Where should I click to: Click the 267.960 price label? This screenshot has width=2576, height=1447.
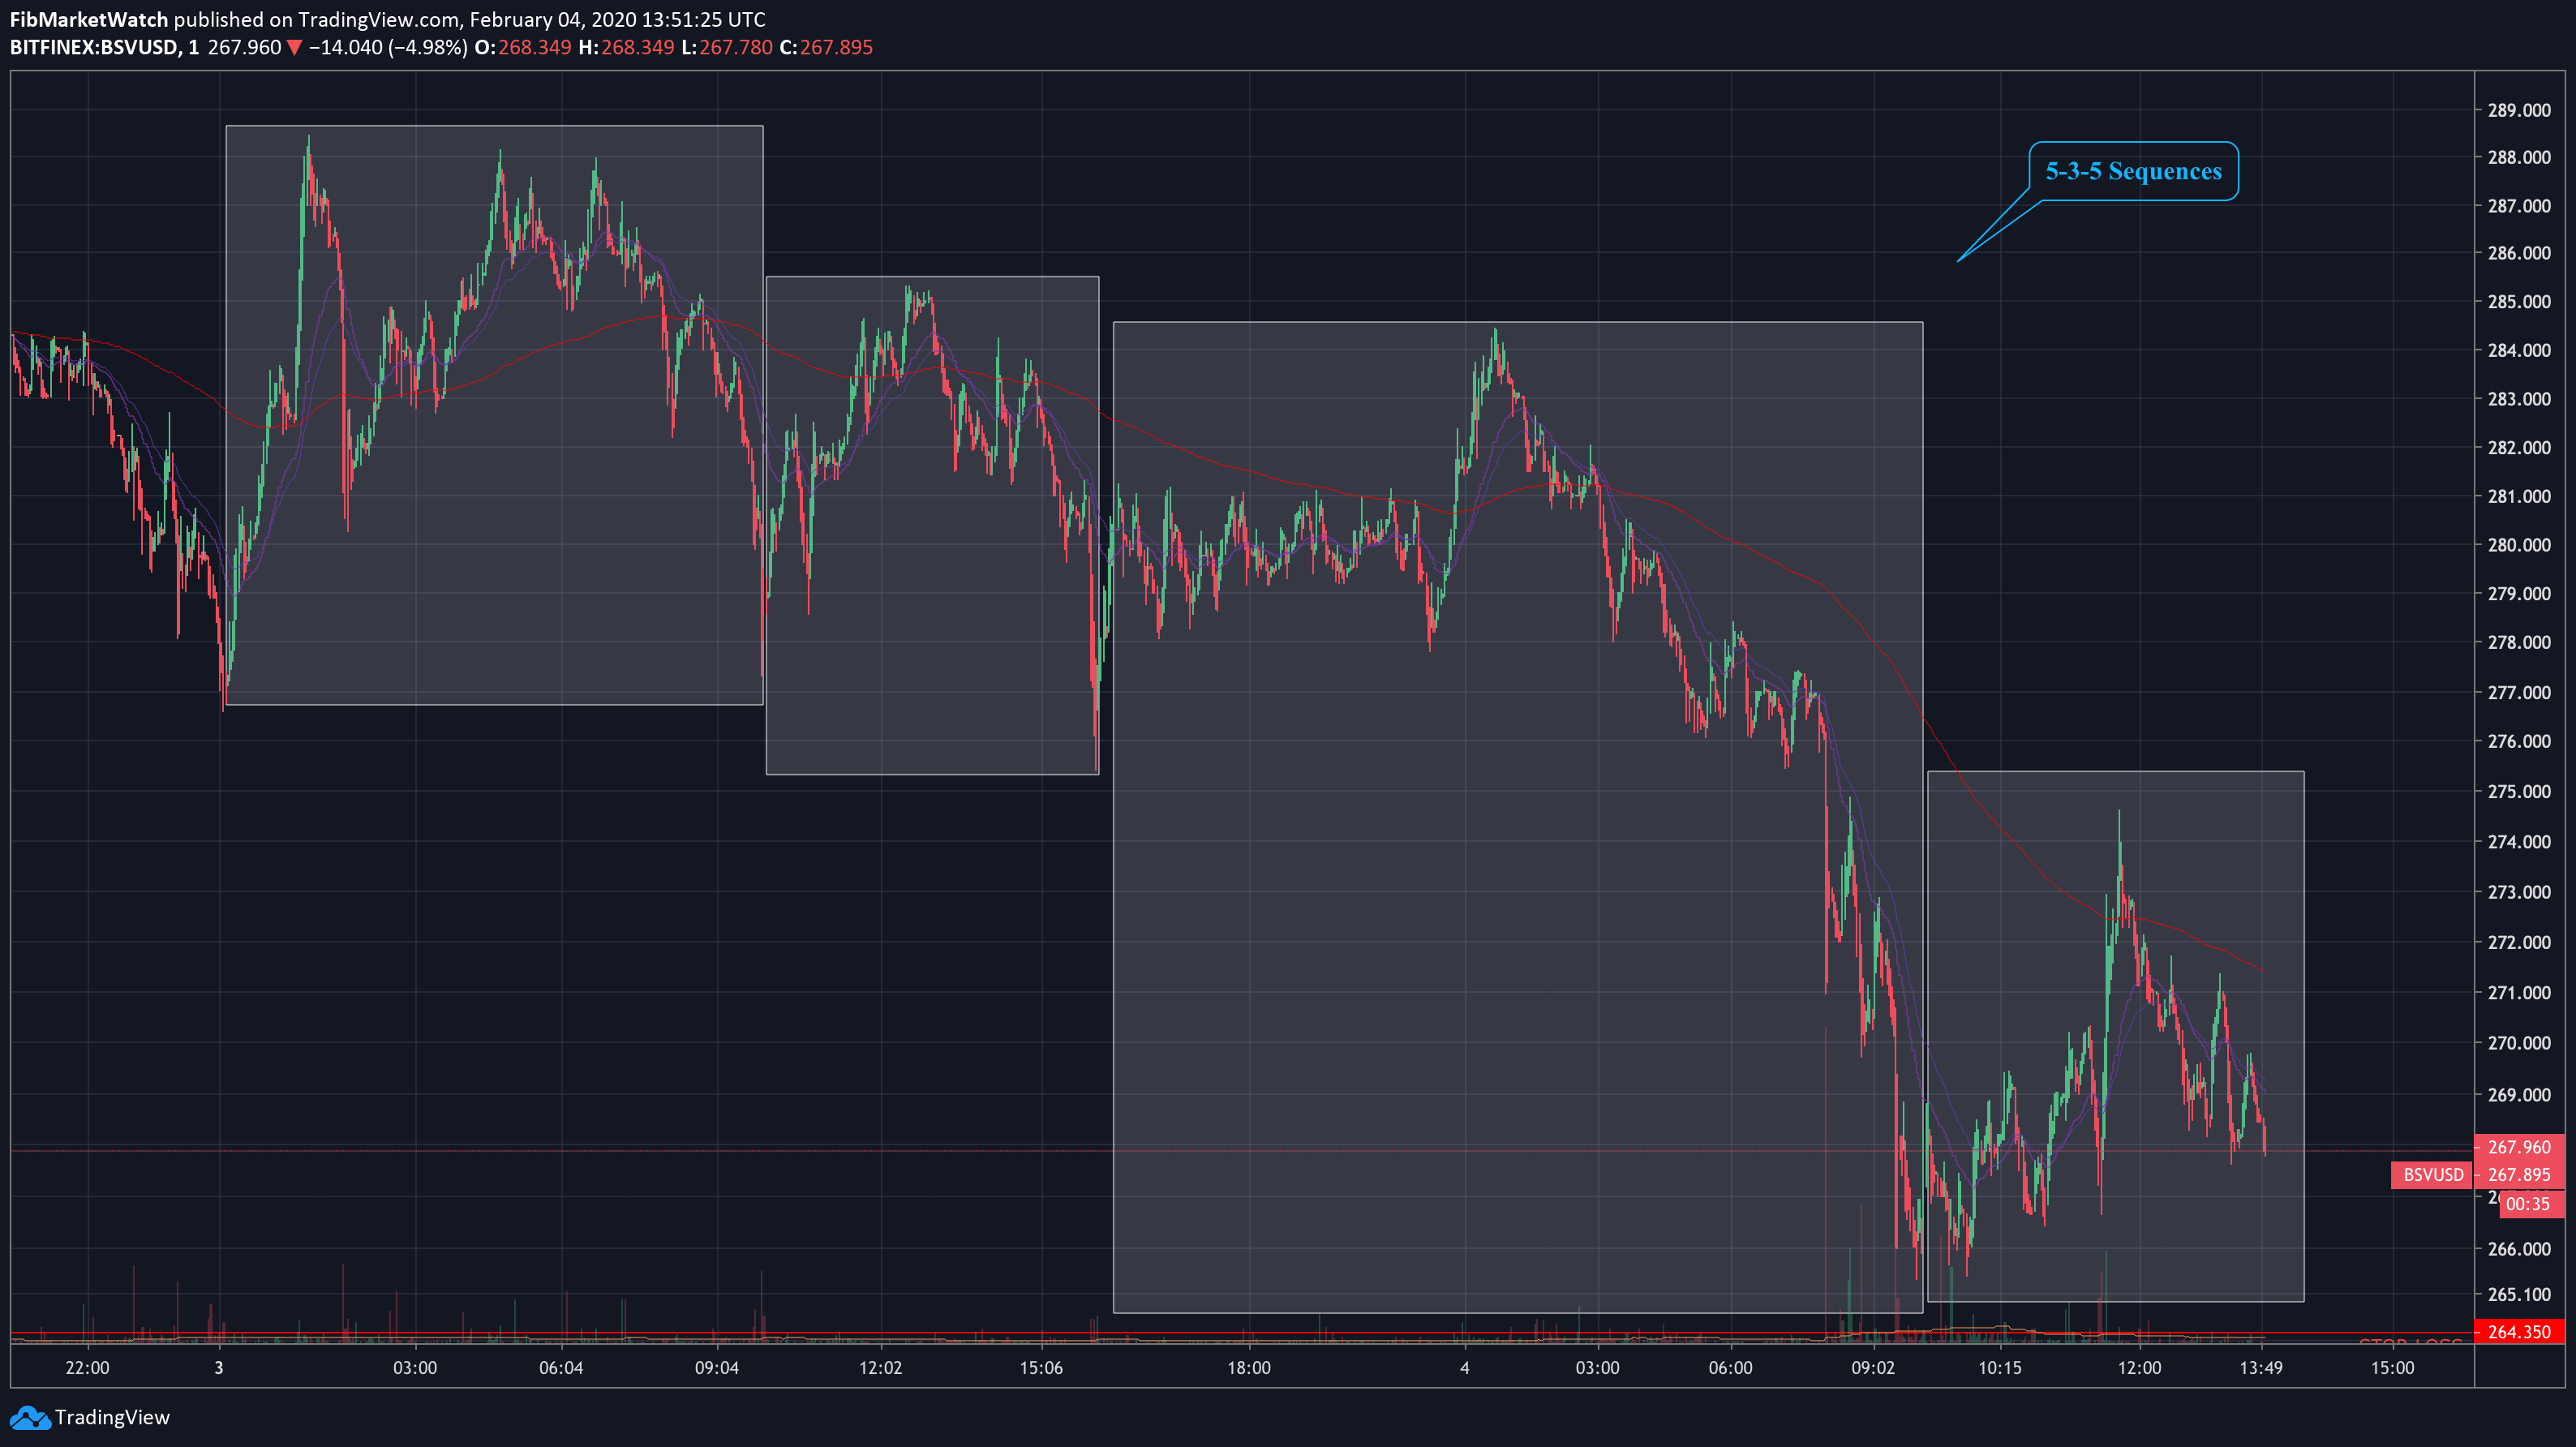(x=2519, y=1147)
